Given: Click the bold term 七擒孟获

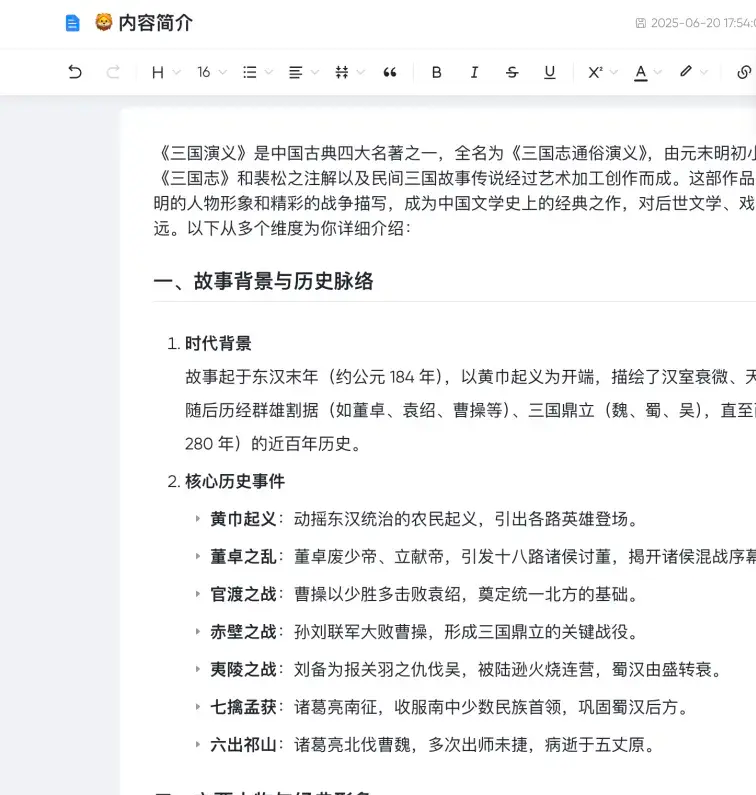Looking at the screenshot, I should (x=243, y=707).
